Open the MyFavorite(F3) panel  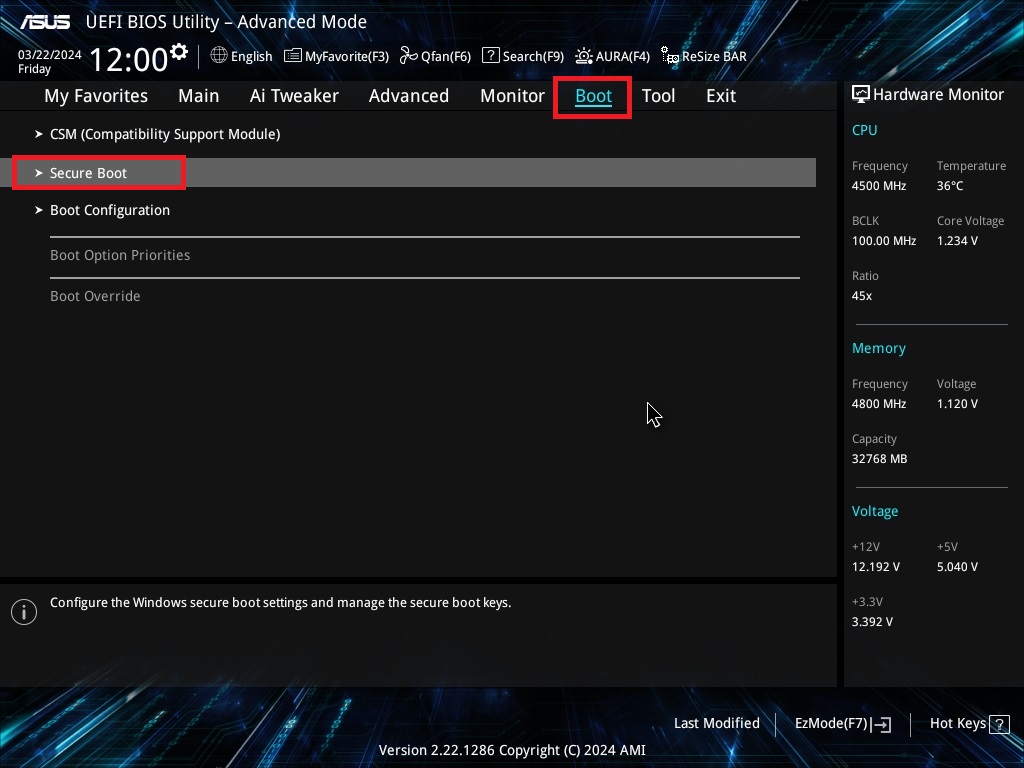336,56
